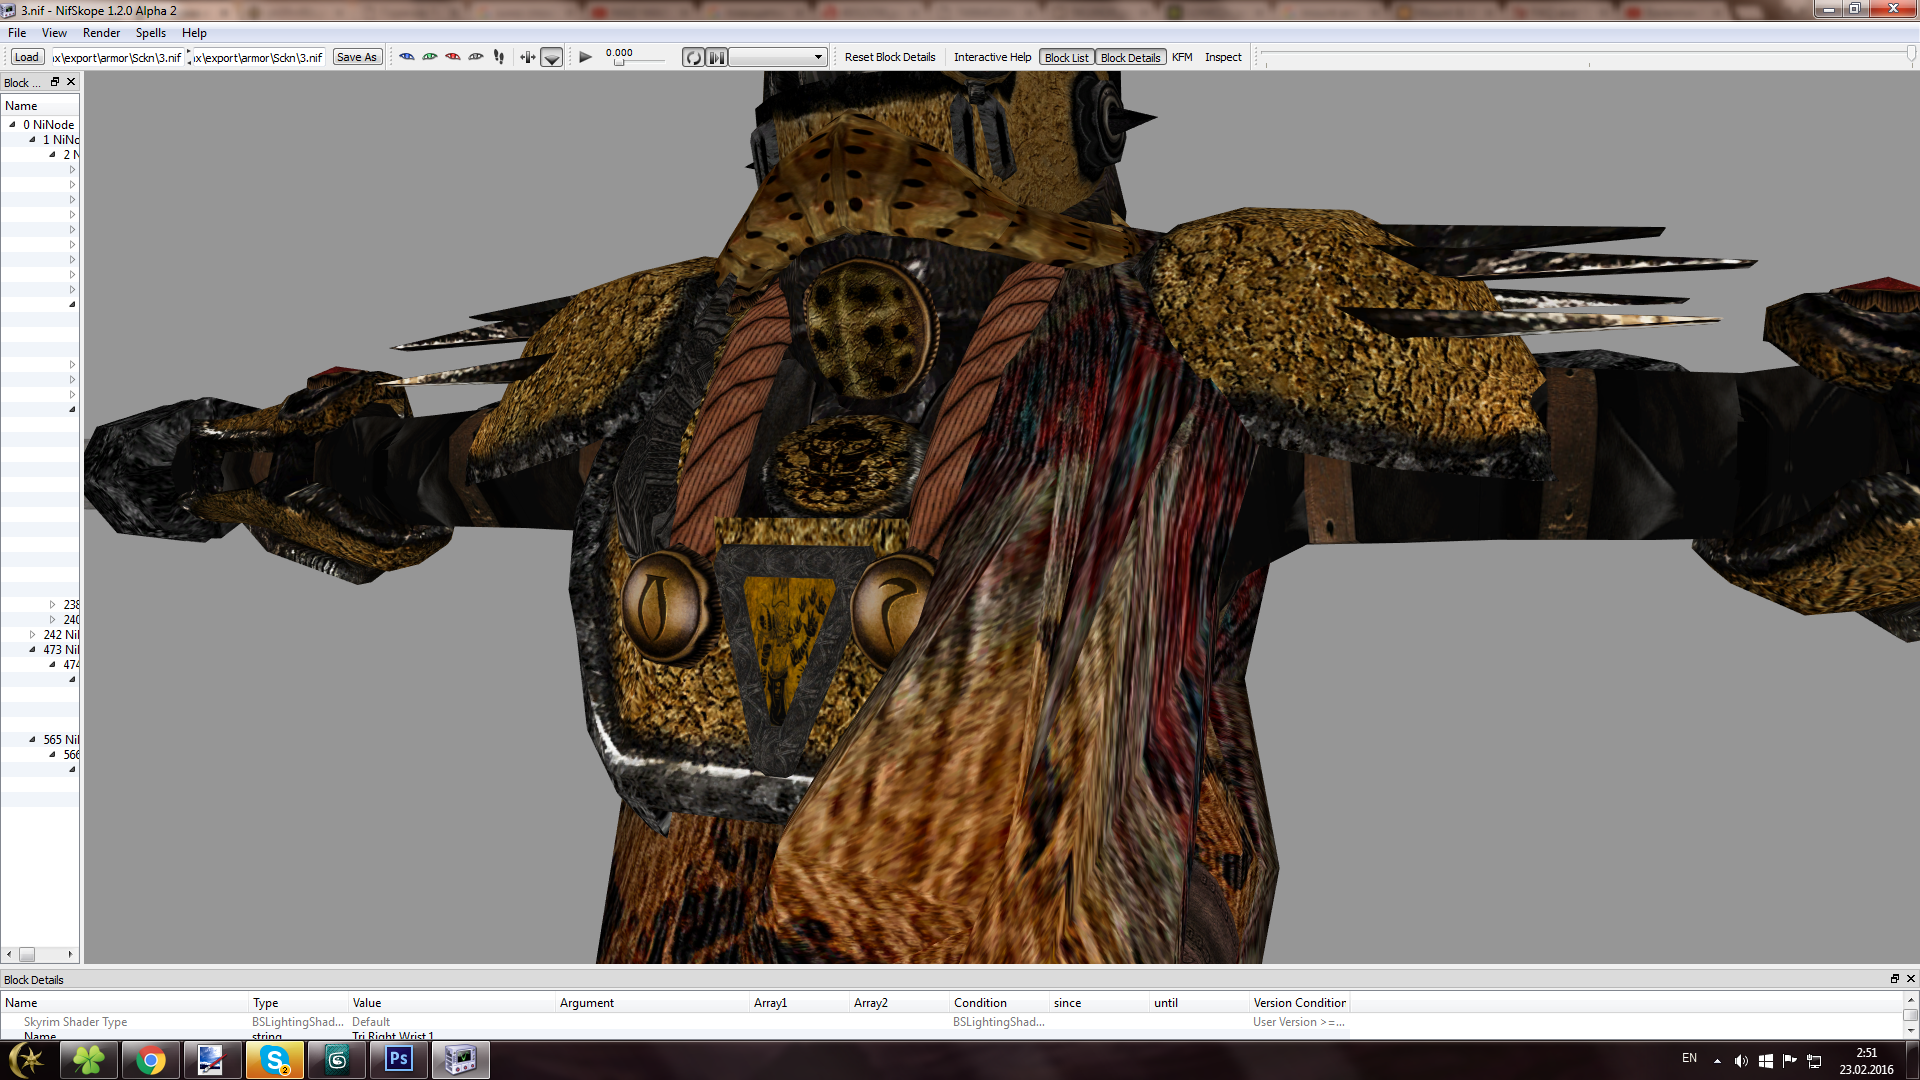Viewport: 1920px width, 1080px height.
Task: Click Interactive Help
Action: 992,57
